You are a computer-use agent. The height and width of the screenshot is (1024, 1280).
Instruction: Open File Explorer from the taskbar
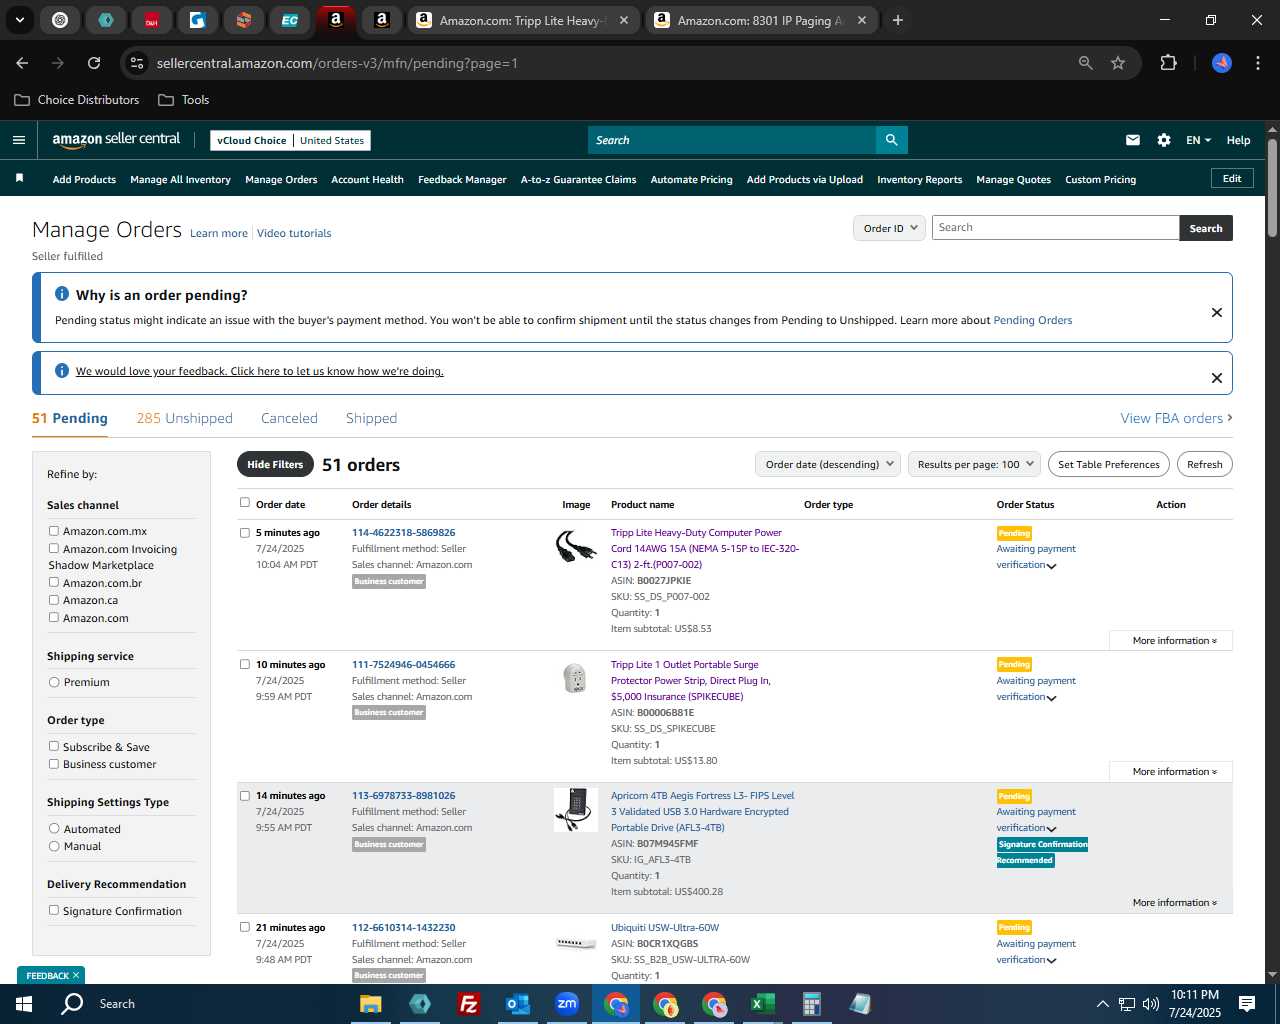pos(371,1004)
